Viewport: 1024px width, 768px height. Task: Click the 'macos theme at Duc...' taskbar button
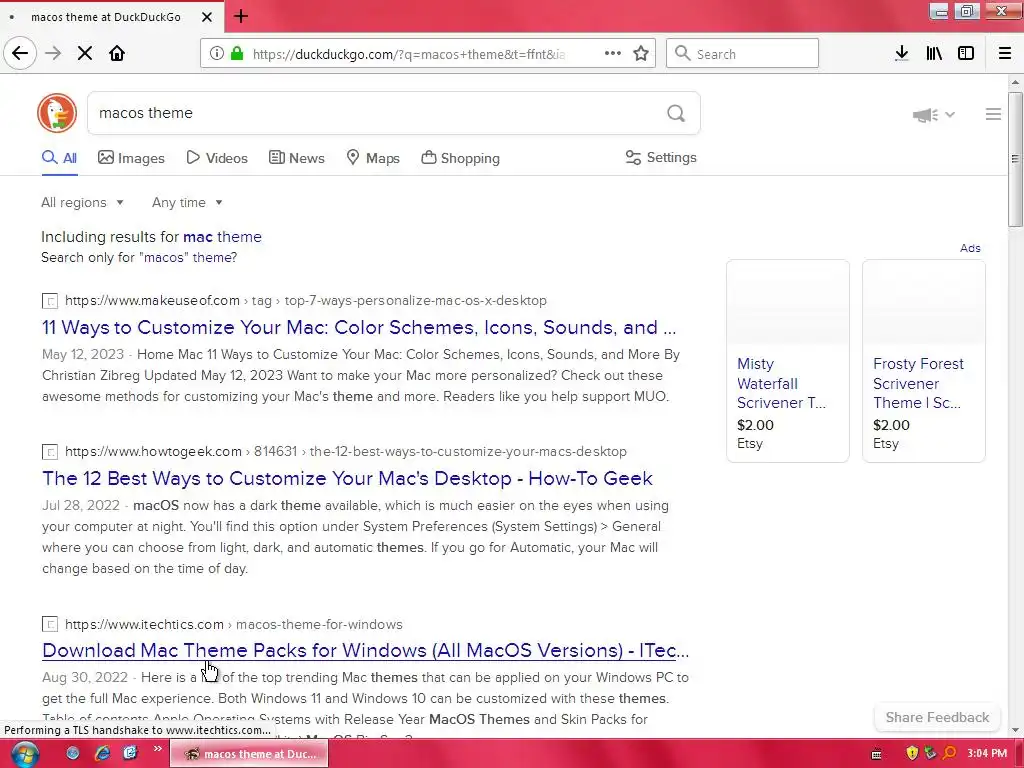[249, 754]
